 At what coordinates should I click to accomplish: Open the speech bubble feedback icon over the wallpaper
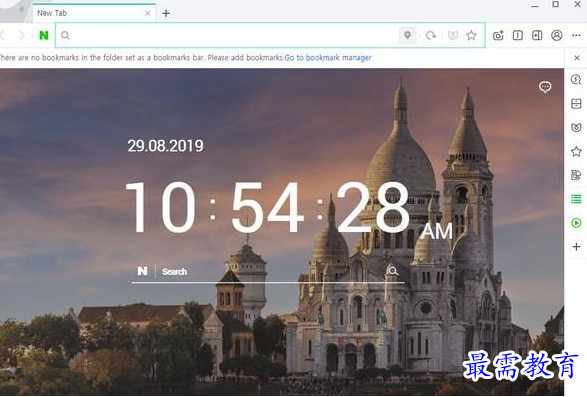point(545,87)
